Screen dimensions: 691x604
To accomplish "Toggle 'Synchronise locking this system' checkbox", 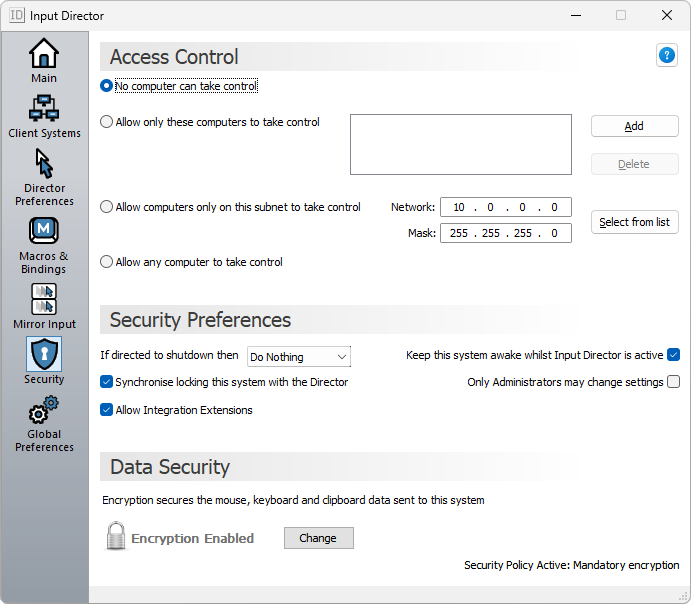I will (107, 382).
